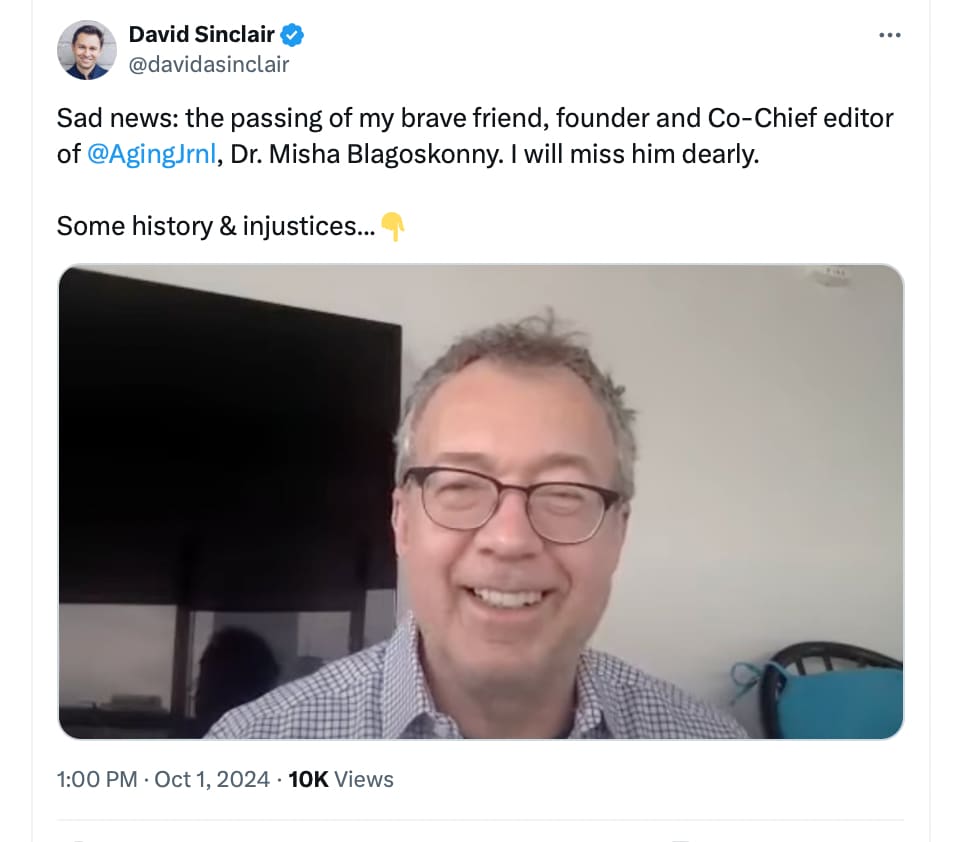Viewport: 958px width, 842px height.
Task: Click the blue verified badge
Action: [x=292, y=35]
